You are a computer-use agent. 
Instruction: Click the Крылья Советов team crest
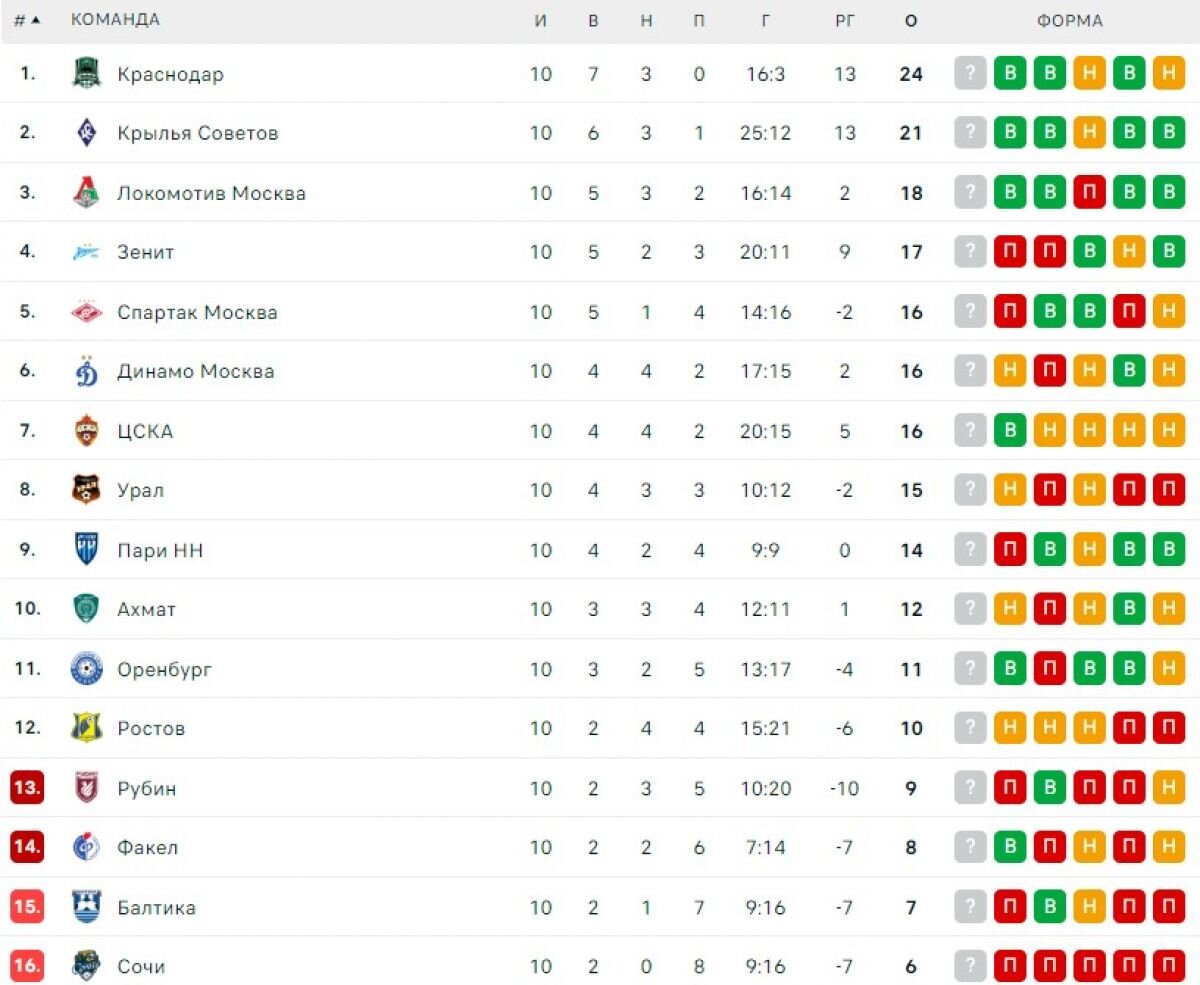87,133
